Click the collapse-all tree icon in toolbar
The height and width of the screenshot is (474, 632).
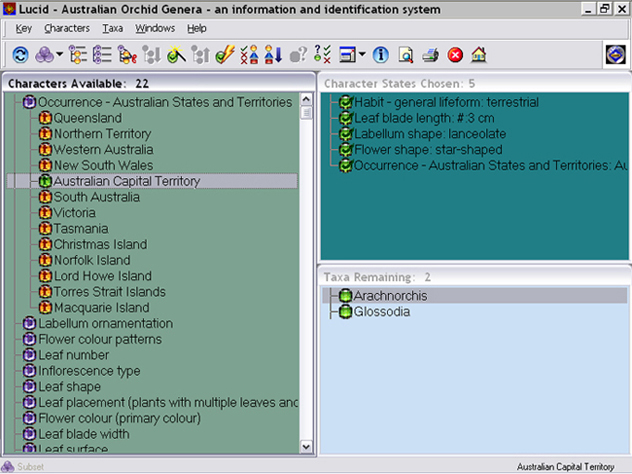tap(102, 55)
